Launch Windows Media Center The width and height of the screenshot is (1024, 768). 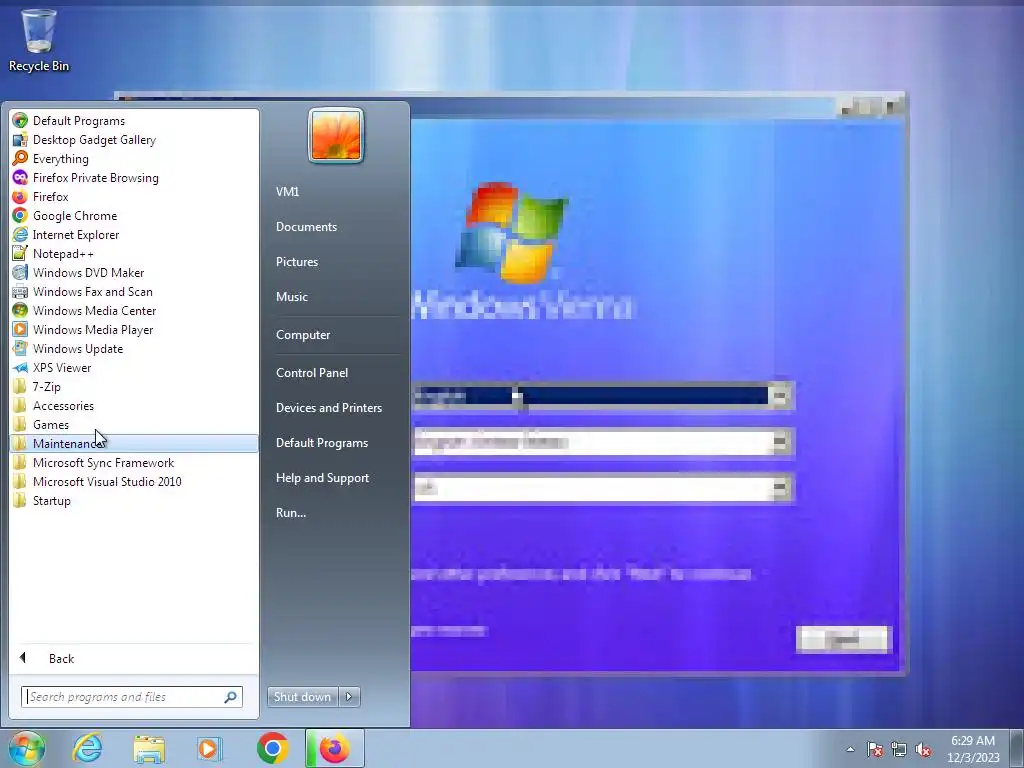pos(134,310)
